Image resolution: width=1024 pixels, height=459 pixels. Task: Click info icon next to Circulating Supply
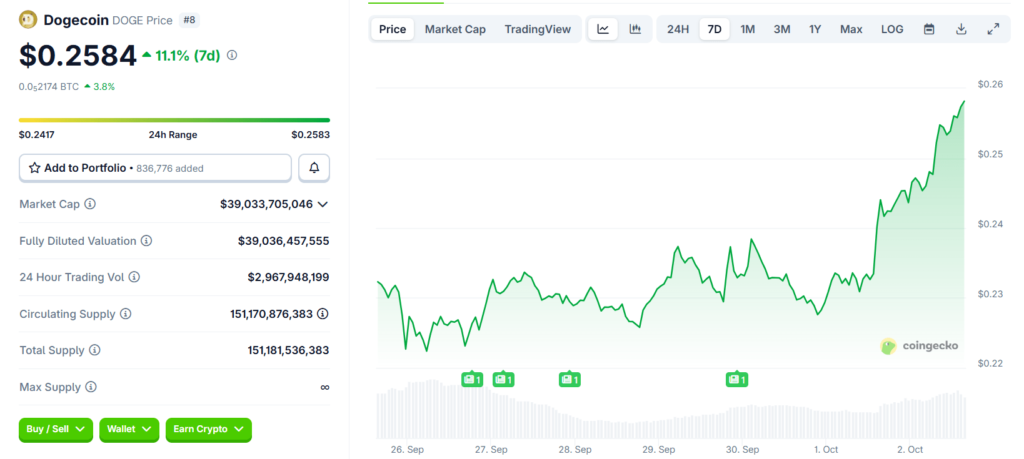click(x=126, y=314)
